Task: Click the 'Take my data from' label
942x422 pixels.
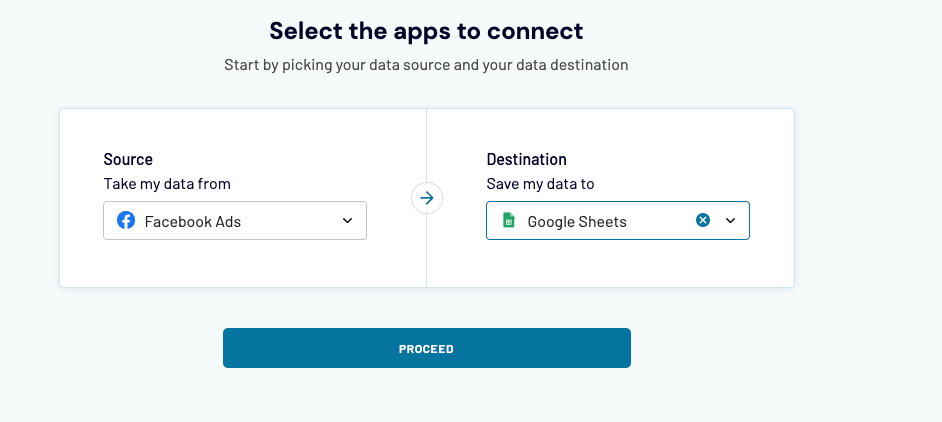Action: pyautogui.click(x=167, y=184)
